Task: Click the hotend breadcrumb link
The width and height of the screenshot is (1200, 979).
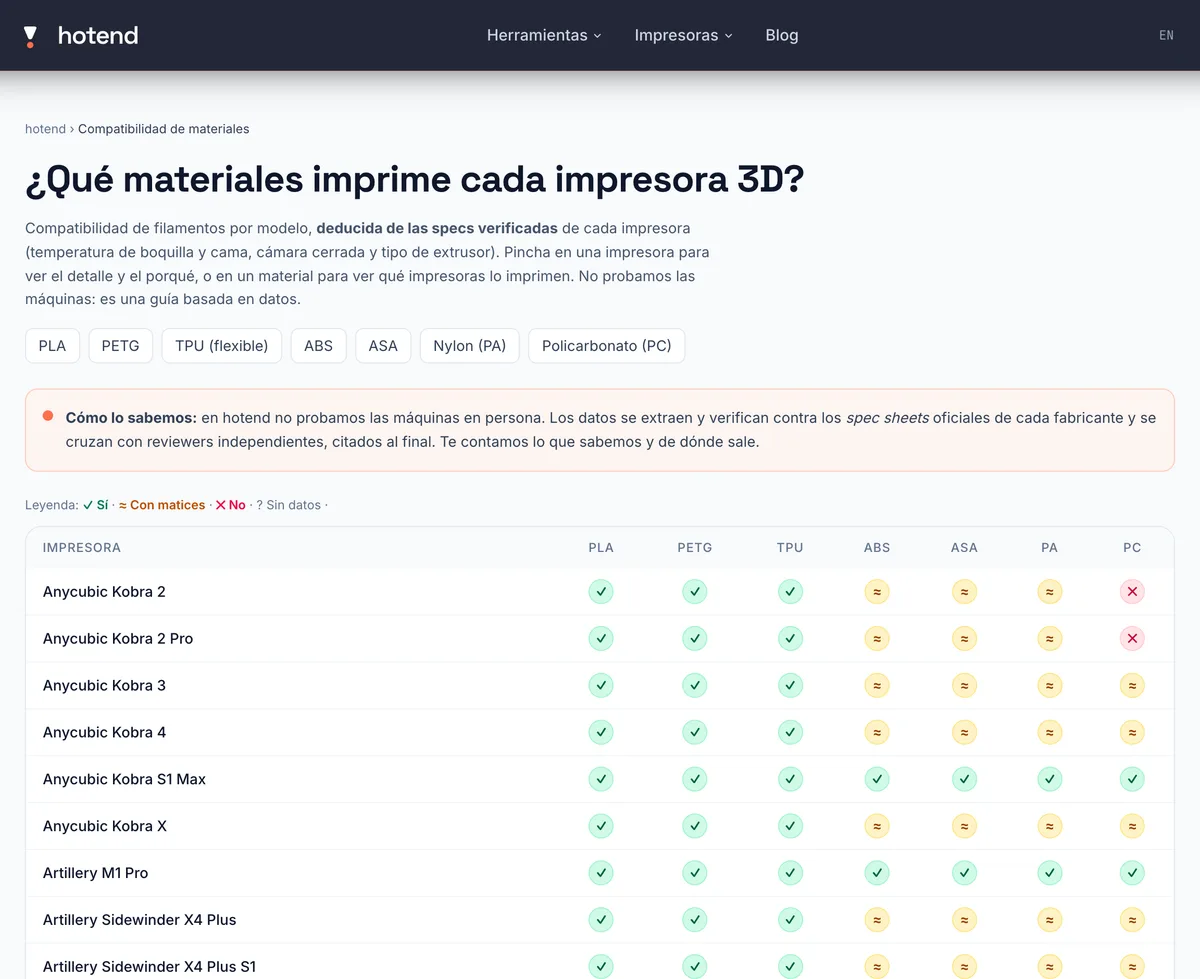Action: (45, 129)
